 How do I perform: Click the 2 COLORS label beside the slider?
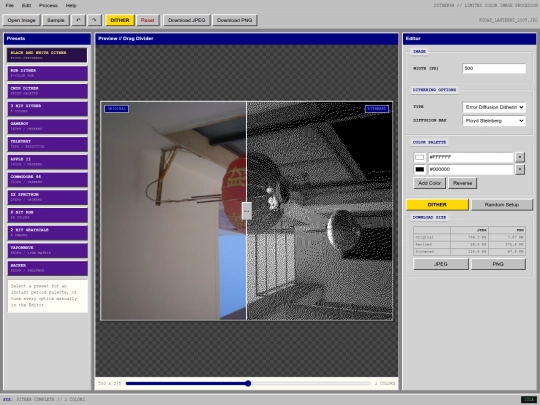[x=385, y=383]
